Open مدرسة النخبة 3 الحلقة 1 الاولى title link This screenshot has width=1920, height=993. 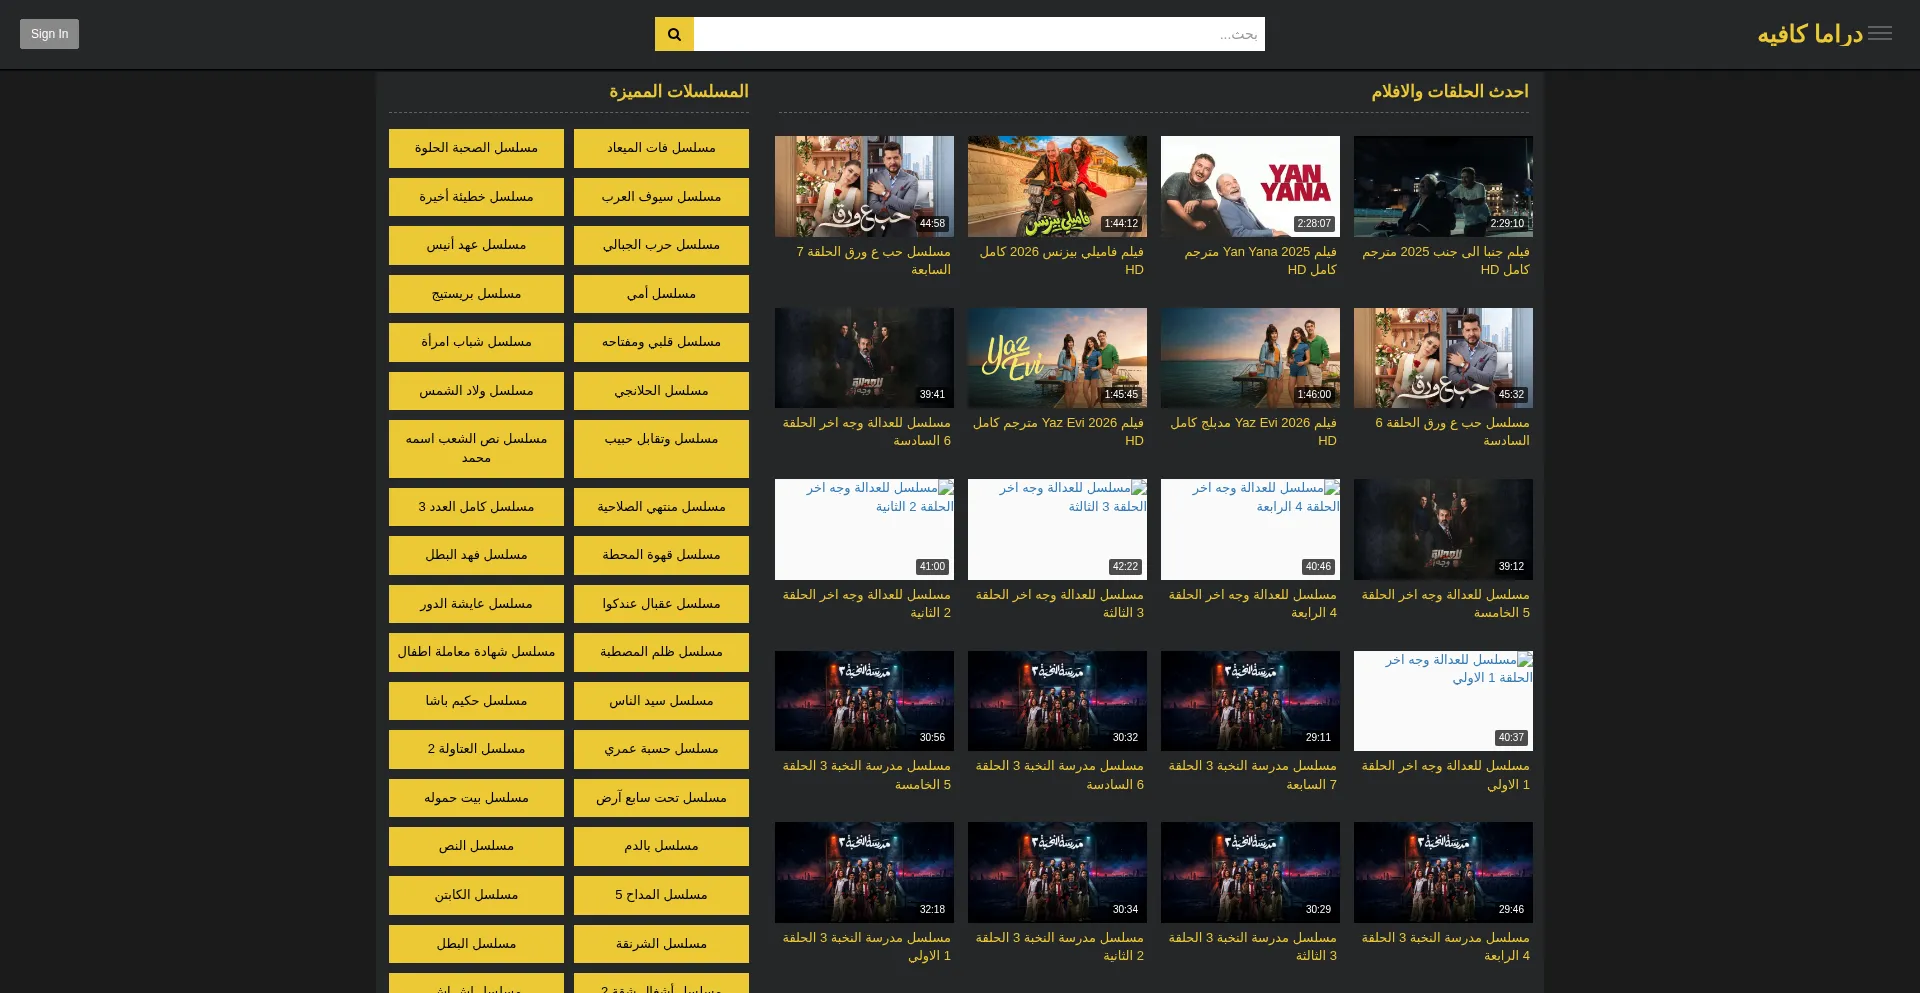pyautogui.click(x=866, y=947)
